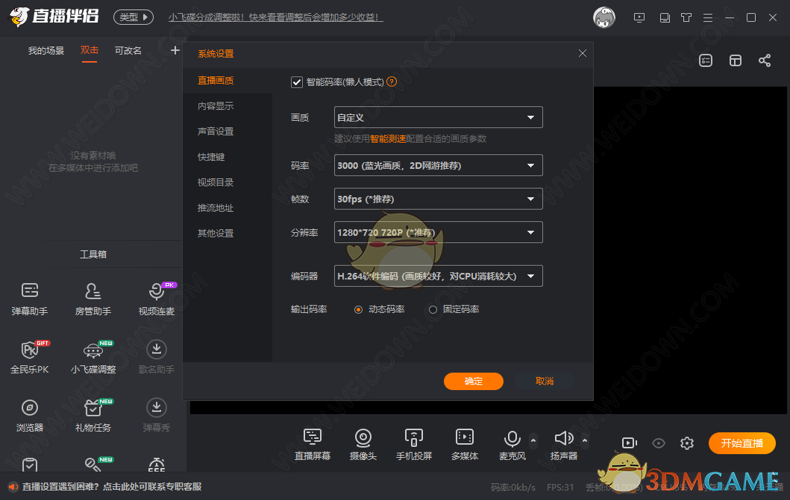Click the skin shirt icon in title bar

(686, 18)
